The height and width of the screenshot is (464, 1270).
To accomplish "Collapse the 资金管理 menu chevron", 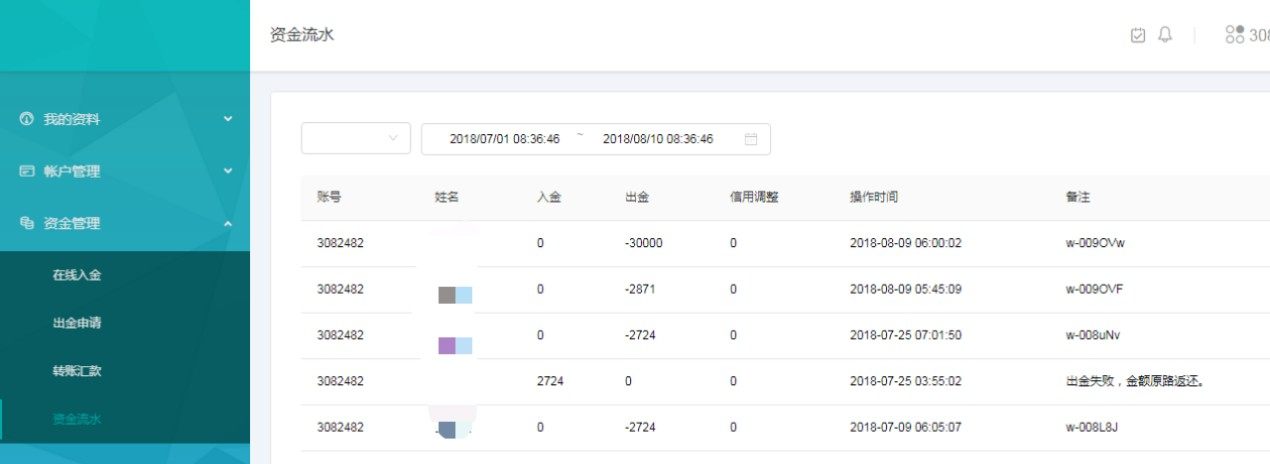I will pos(228,224).
